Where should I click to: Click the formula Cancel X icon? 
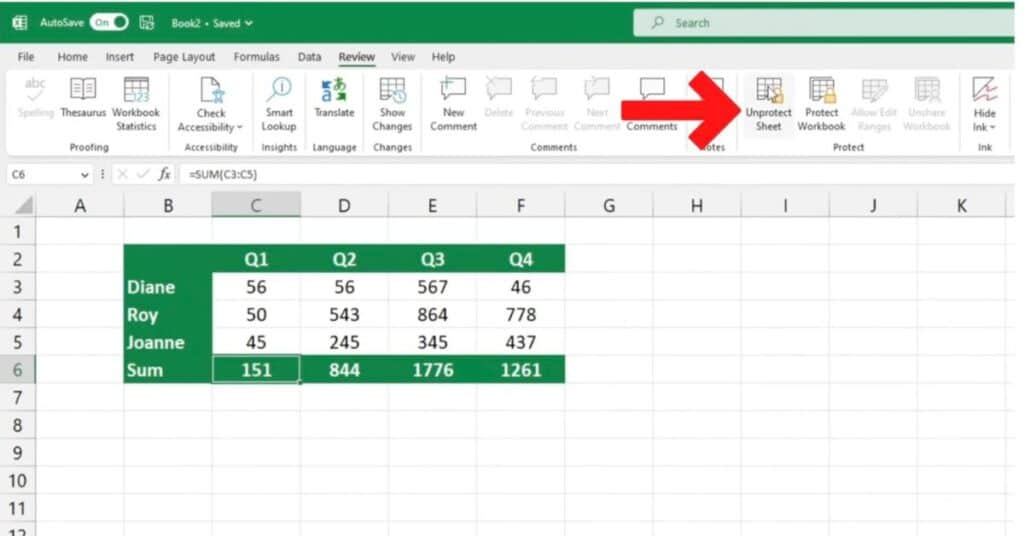point(122,174)
